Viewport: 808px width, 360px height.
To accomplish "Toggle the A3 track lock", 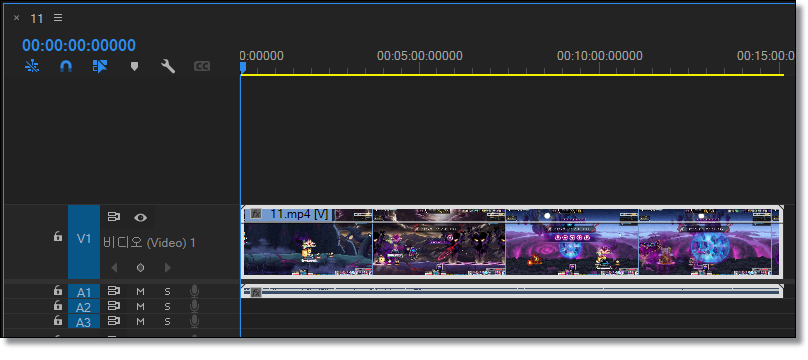I will tap(58, 320).
